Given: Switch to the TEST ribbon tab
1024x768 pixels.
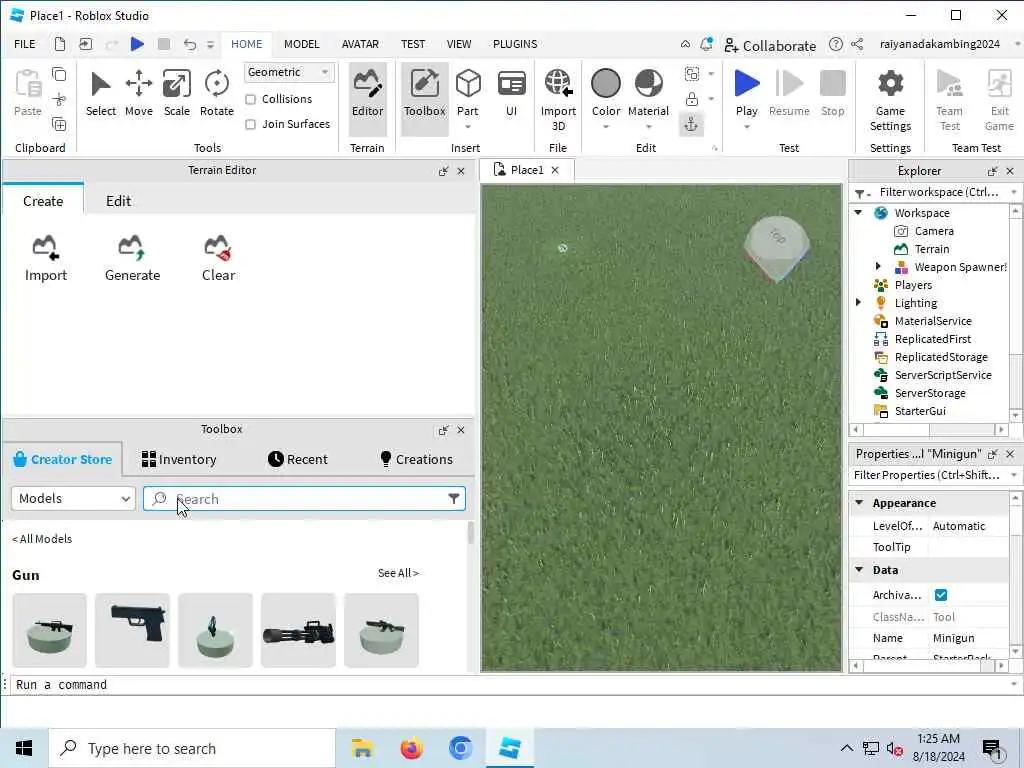Looking at the screenshot, I should pyautogui.click(x=413, y=44).
